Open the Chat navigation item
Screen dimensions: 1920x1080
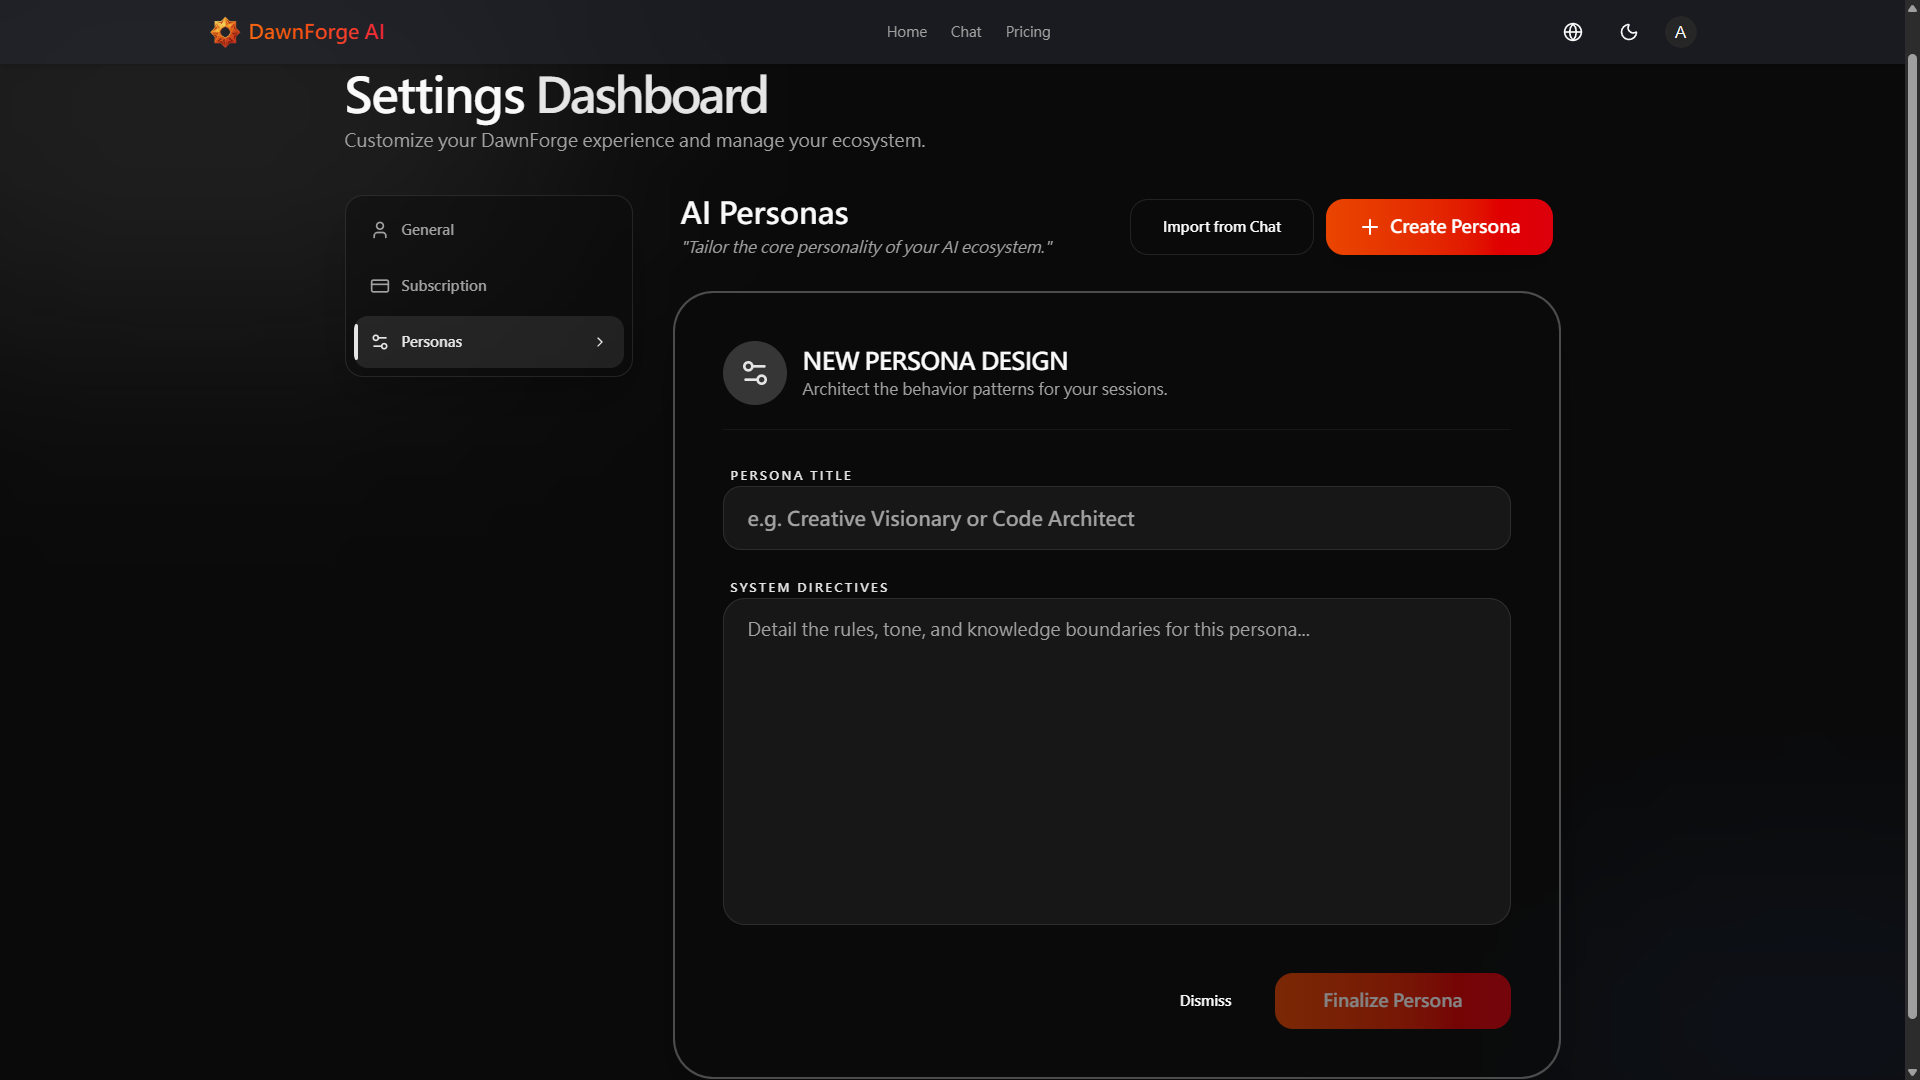click(x=966, y=32)
